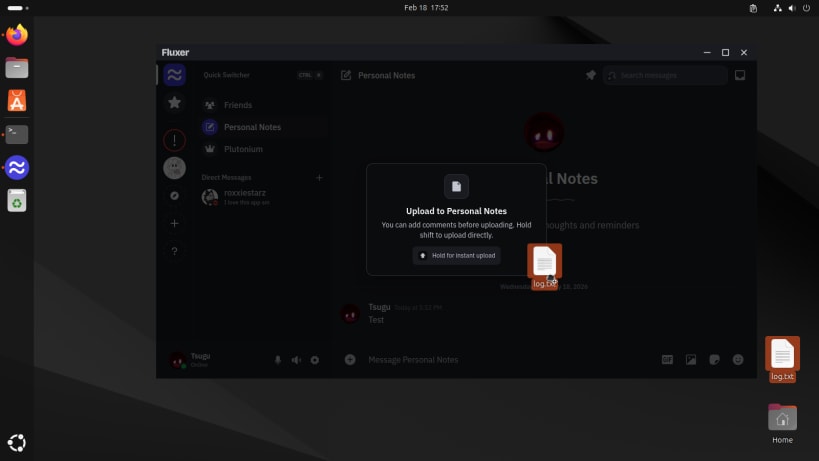
Task: Click Tsugu message author name
Action: tap(379, 307)
